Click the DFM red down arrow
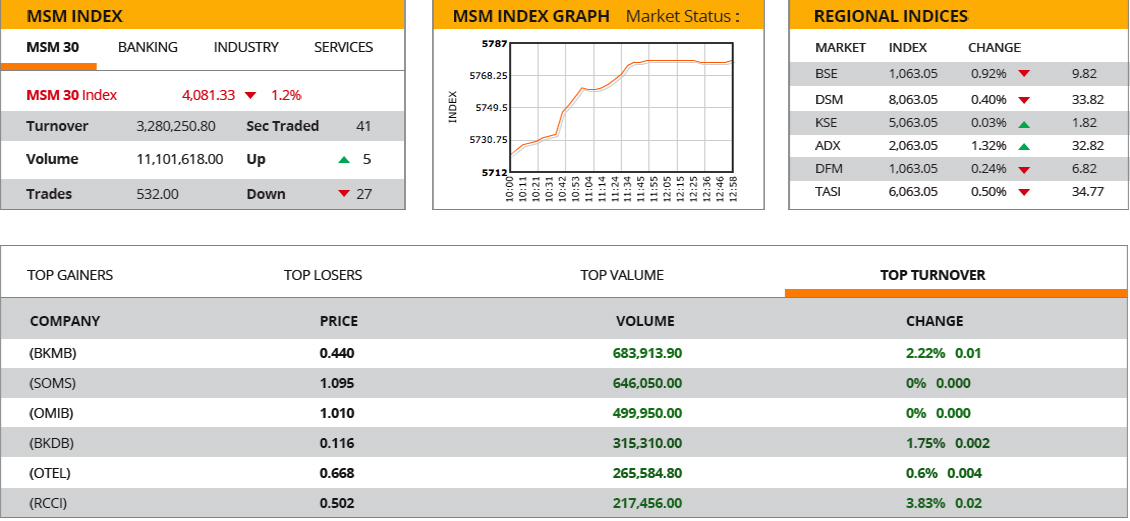This screenshot has width=1130, height=521. click(1024, 170)
